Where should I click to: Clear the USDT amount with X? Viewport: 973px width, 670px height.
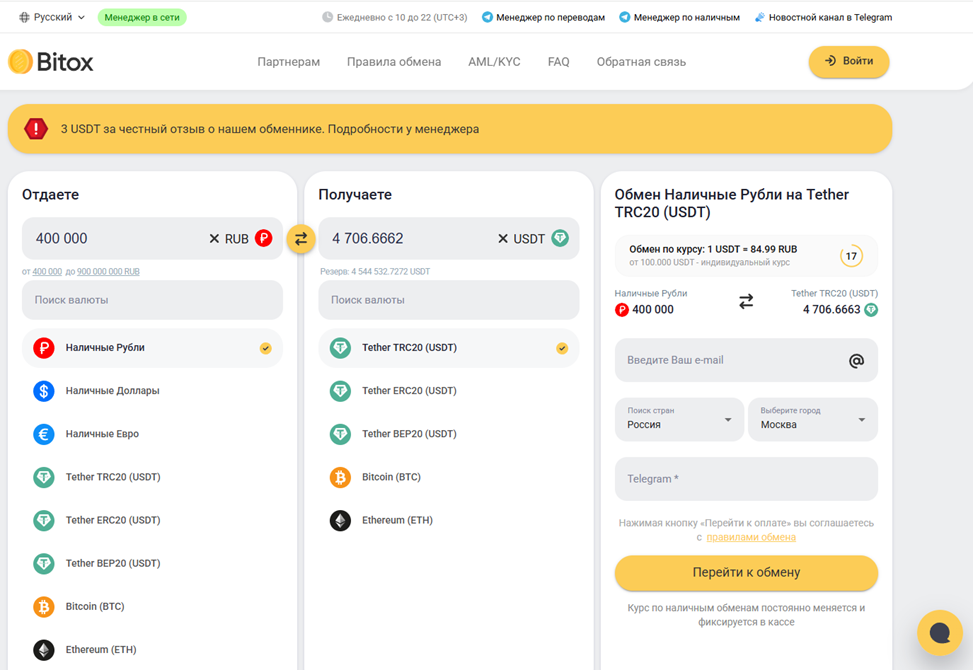pos(503,239)
